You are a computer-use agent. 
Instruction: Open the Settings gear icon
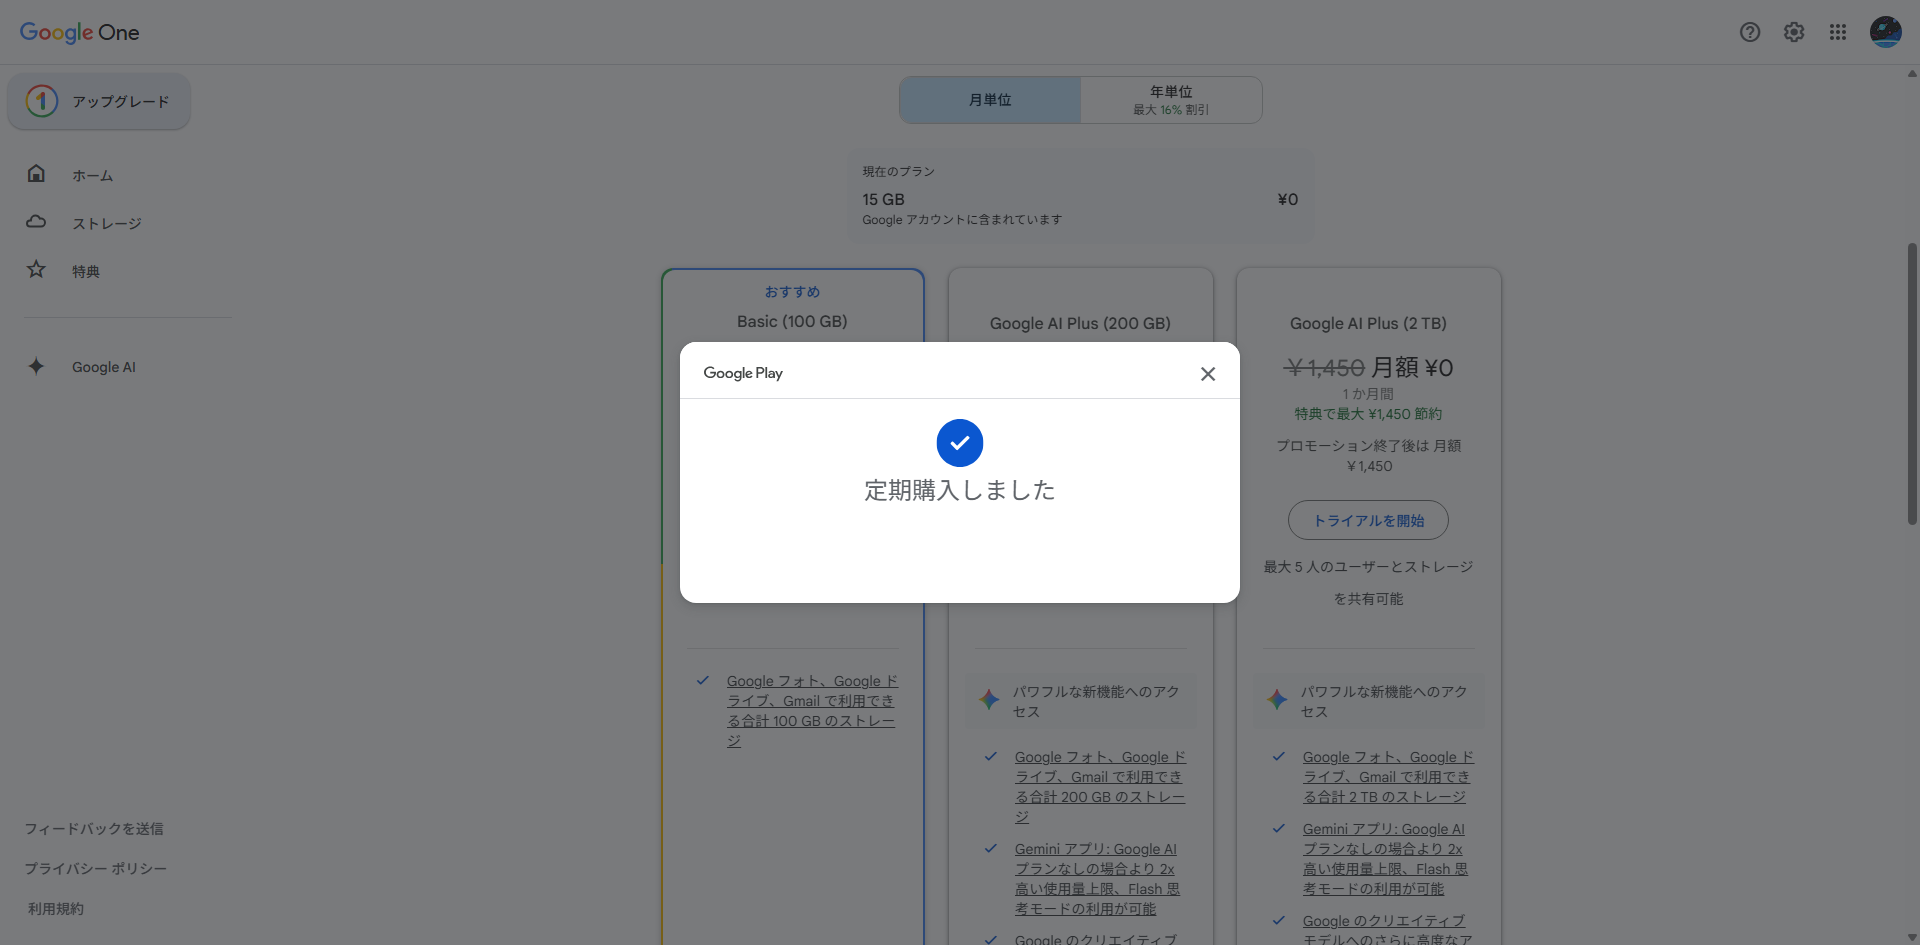1794,32
